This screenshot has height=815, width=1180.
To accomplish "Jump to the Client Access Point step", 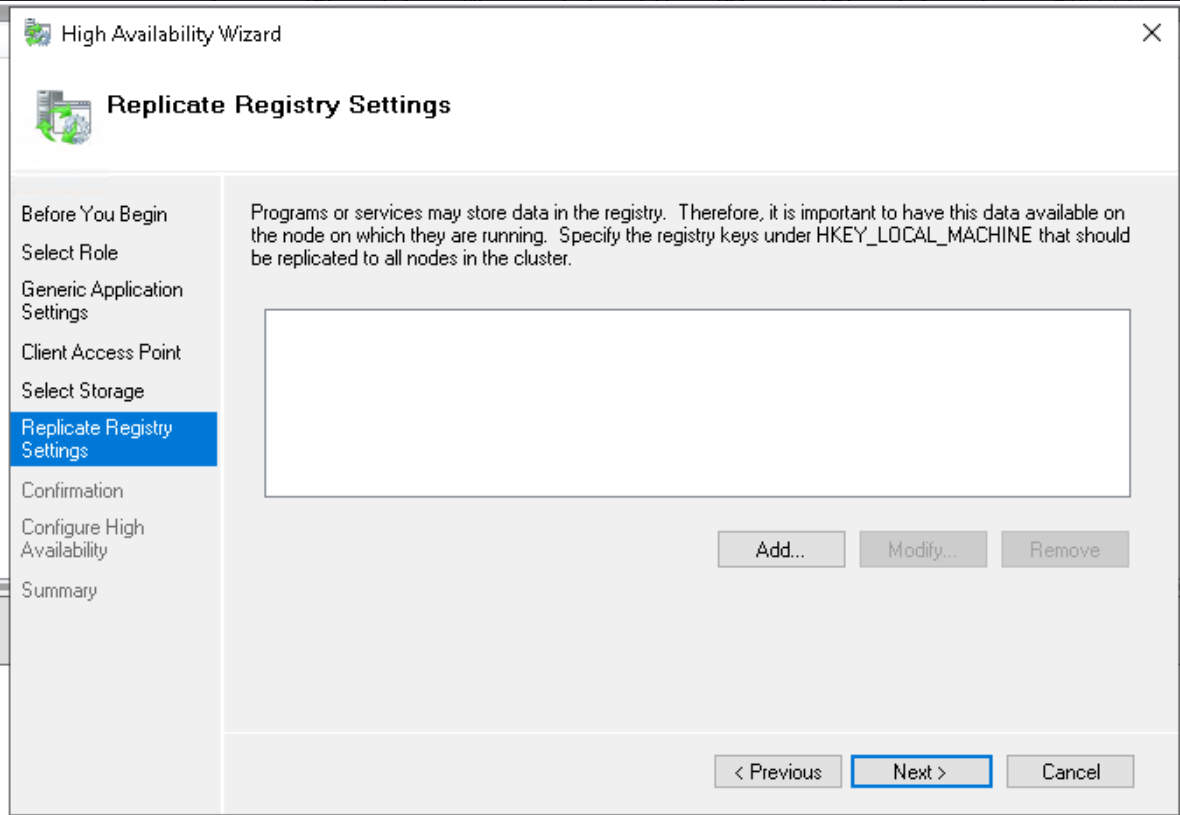I will tap(101, 352).
